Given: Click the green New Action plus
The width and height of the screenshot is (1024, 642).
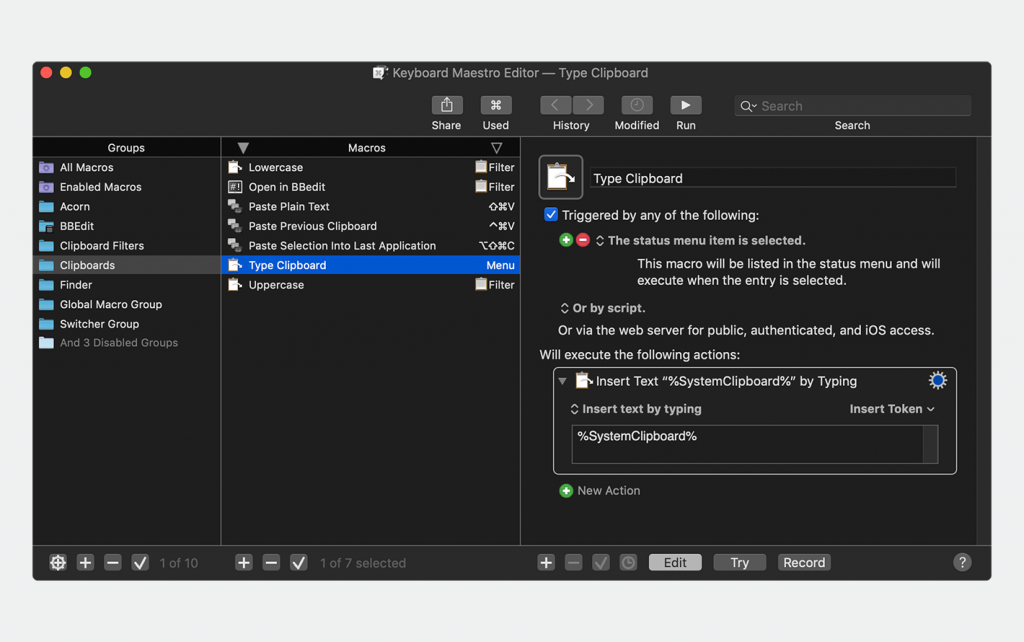Looking at the screenshot, I should (x=566, y=490).
